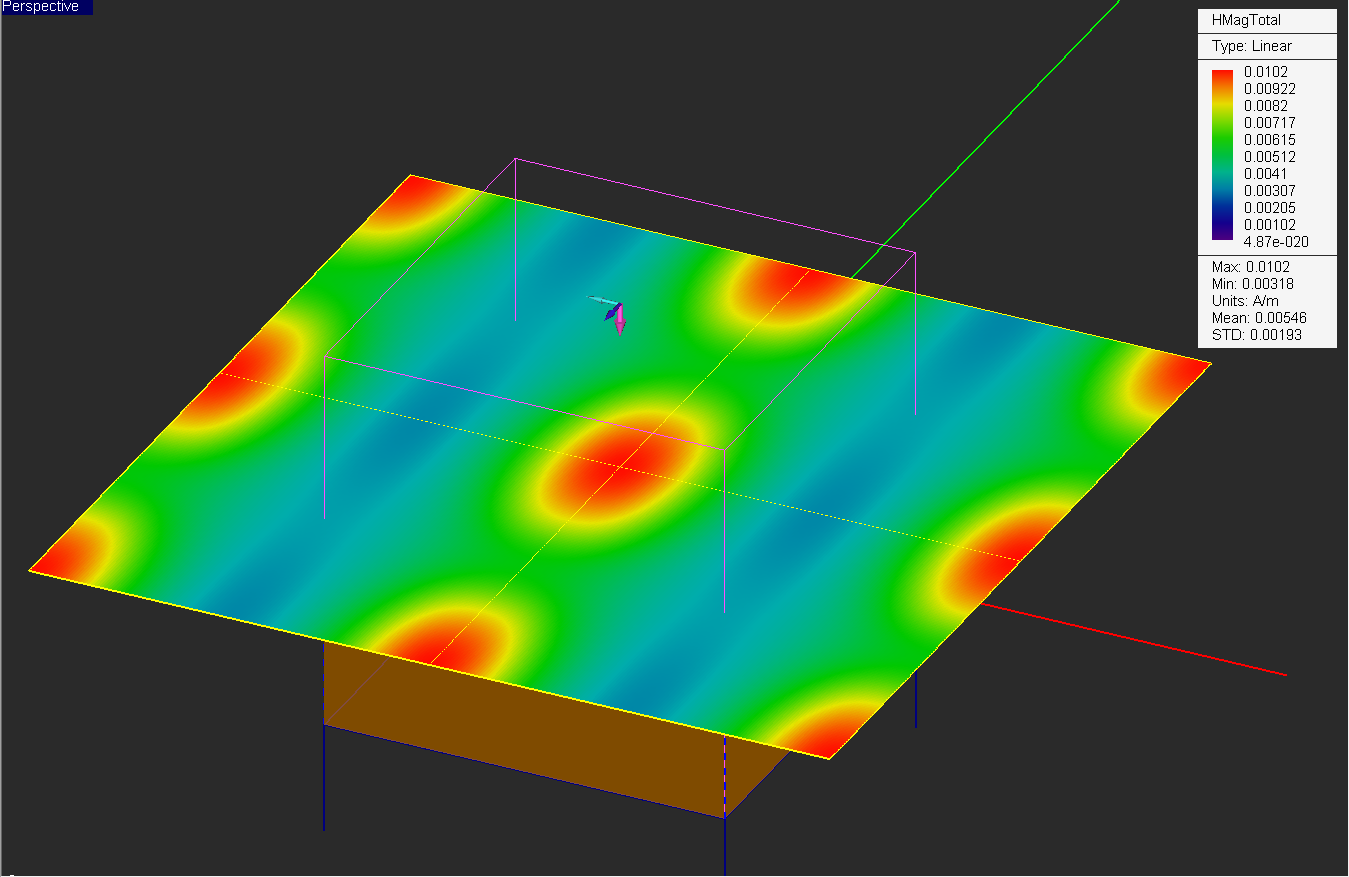
Task: Select the HMagTotal legend title
Action: [1246, 20]
